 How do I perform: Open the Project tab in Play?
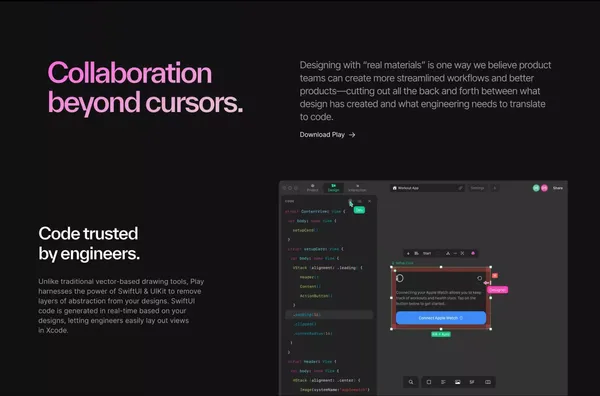[312, 188]
